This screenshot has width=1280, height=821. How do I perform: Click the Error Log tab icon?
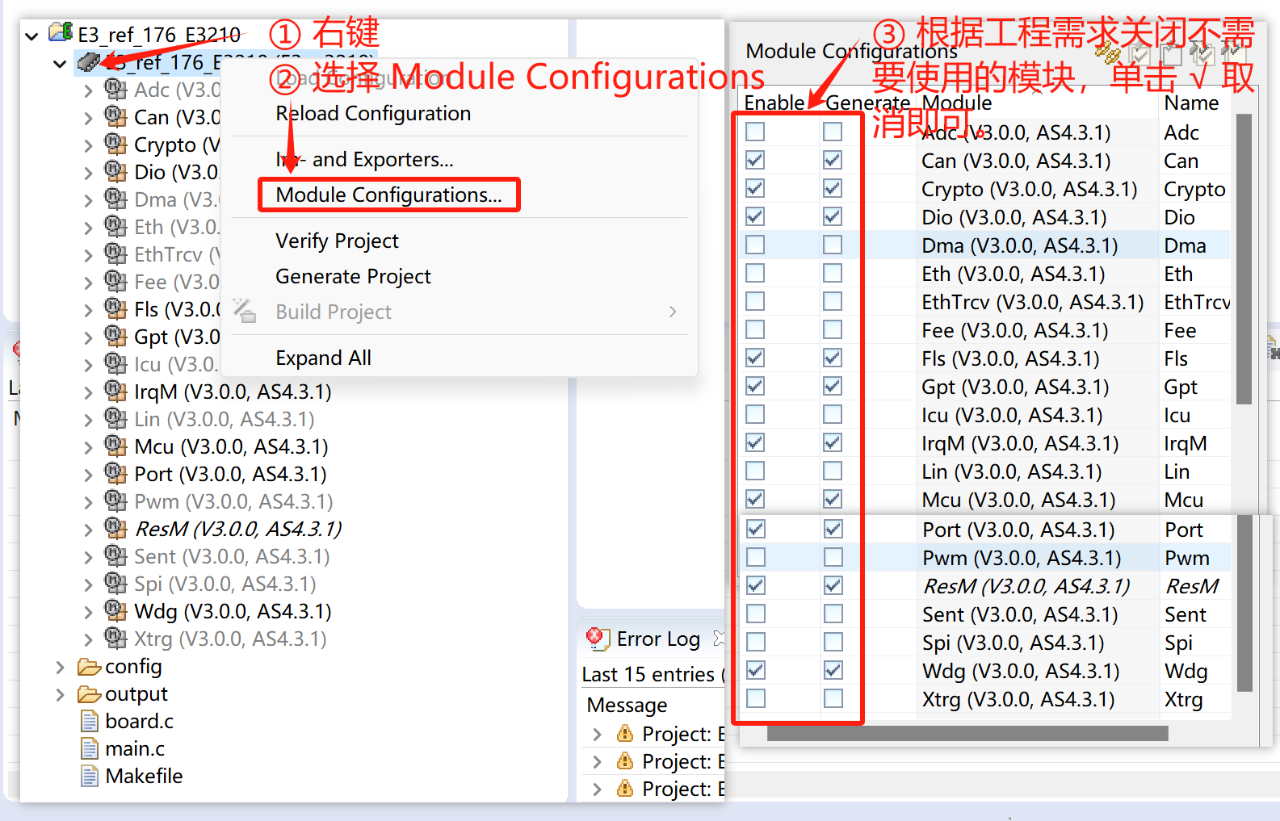pyautogui.click(x=597, y=638)
